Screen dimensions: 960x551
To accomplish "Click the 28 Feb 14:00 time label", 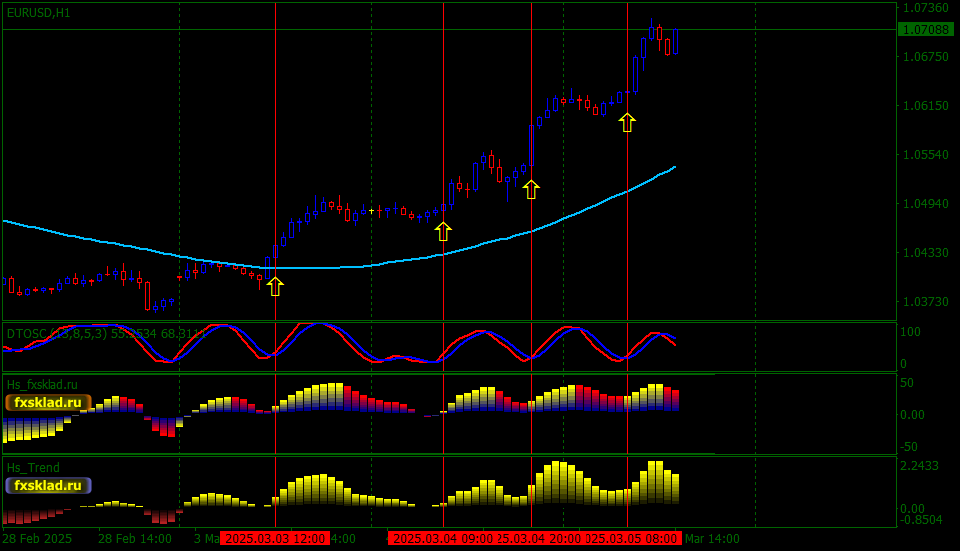I will (x=135, y=539).
